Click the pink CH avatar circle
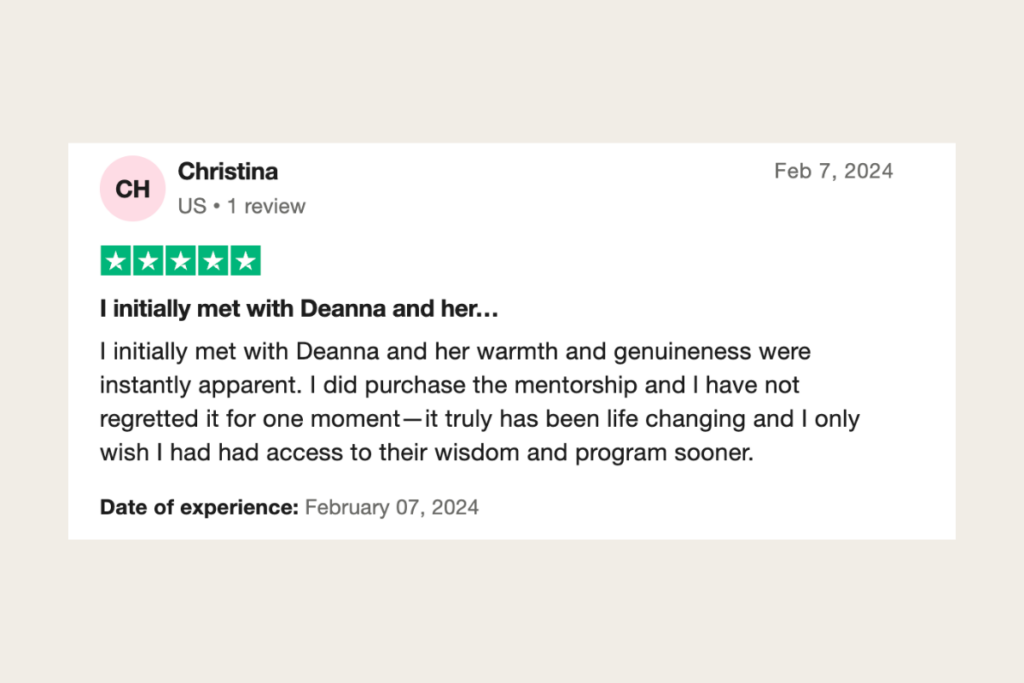1024x683 pixels. (x=133, y=189)
